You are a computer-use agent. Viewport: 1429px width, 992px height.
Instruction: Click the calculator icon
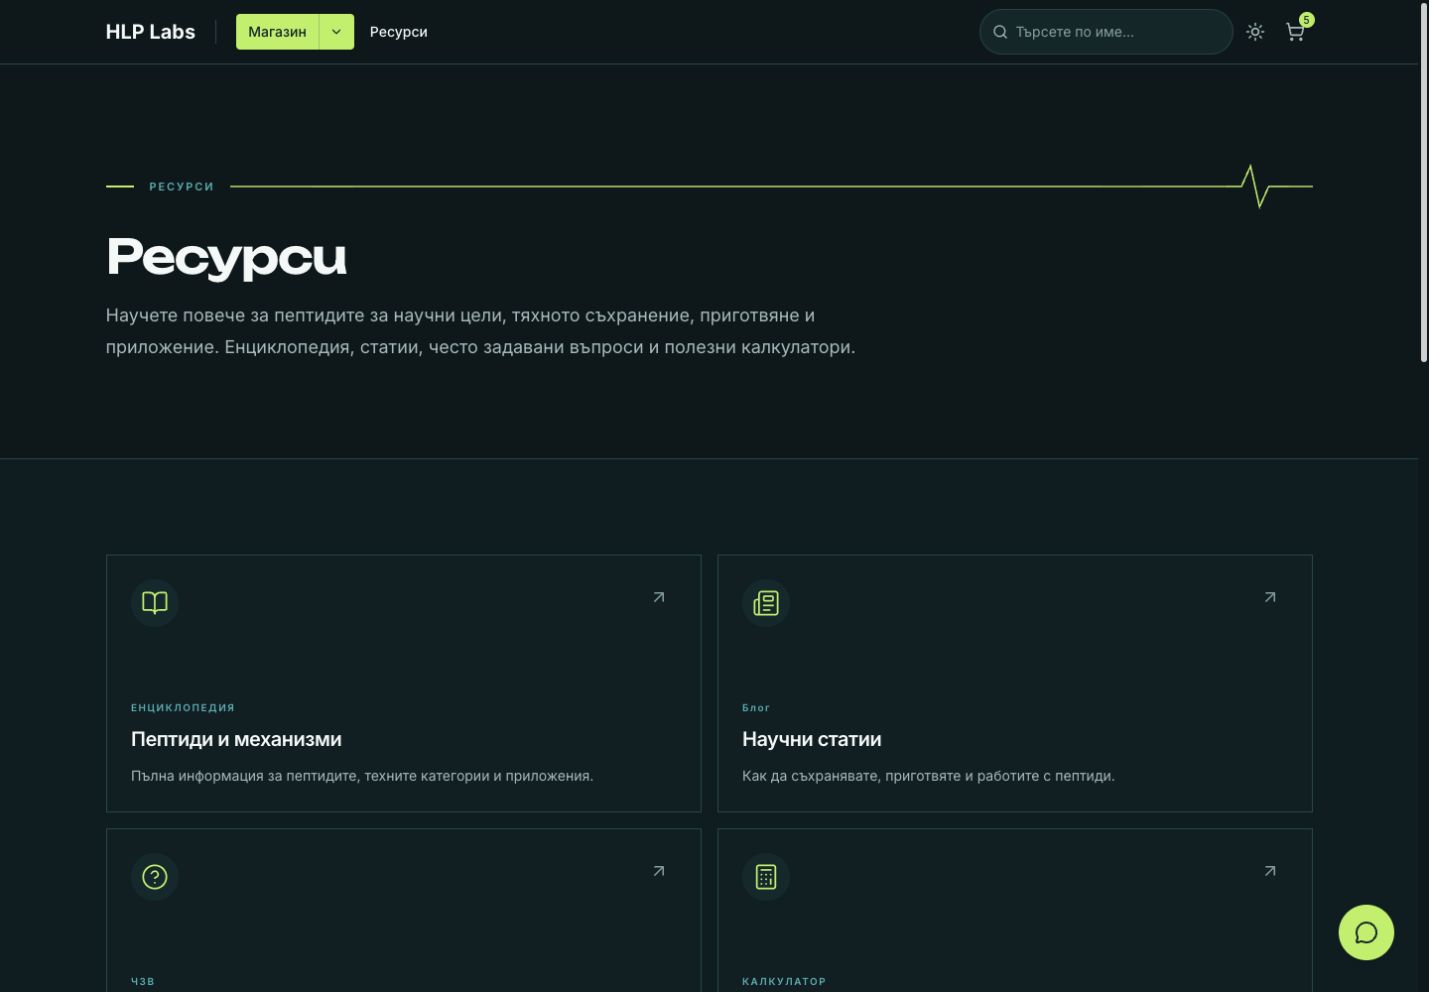coord(766,877)
